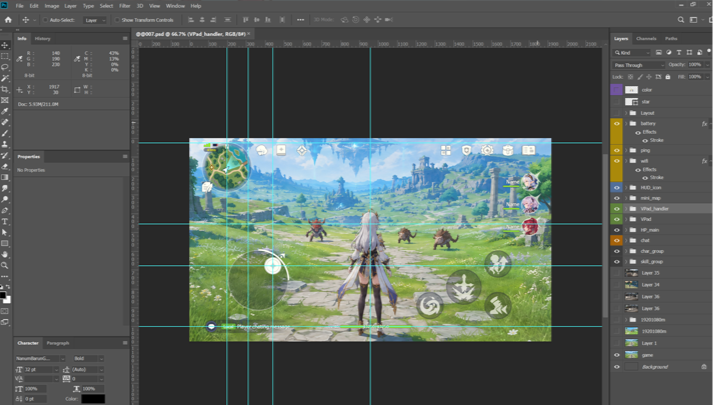Click the text Color swatch in Character panel
The height and width of the screenshot is (405, 713).
pos(93,399)
